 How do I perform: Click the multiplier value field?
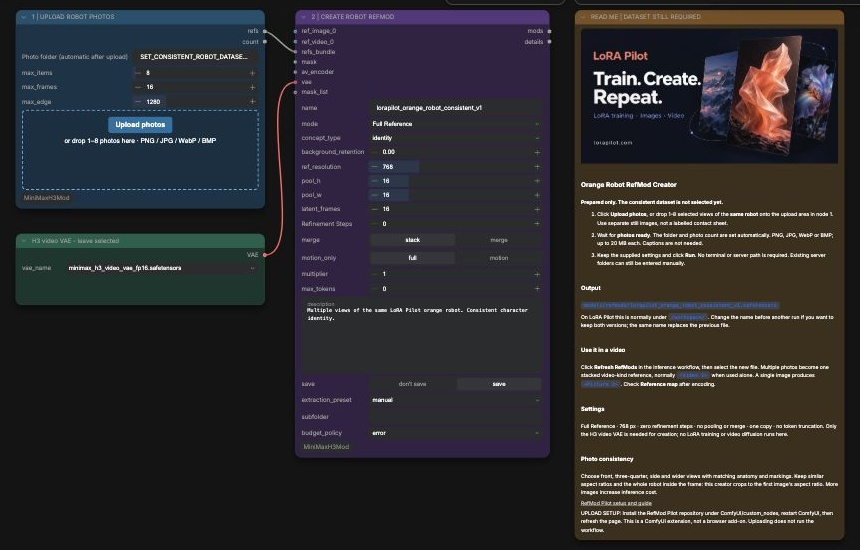[x=456, y=274]
